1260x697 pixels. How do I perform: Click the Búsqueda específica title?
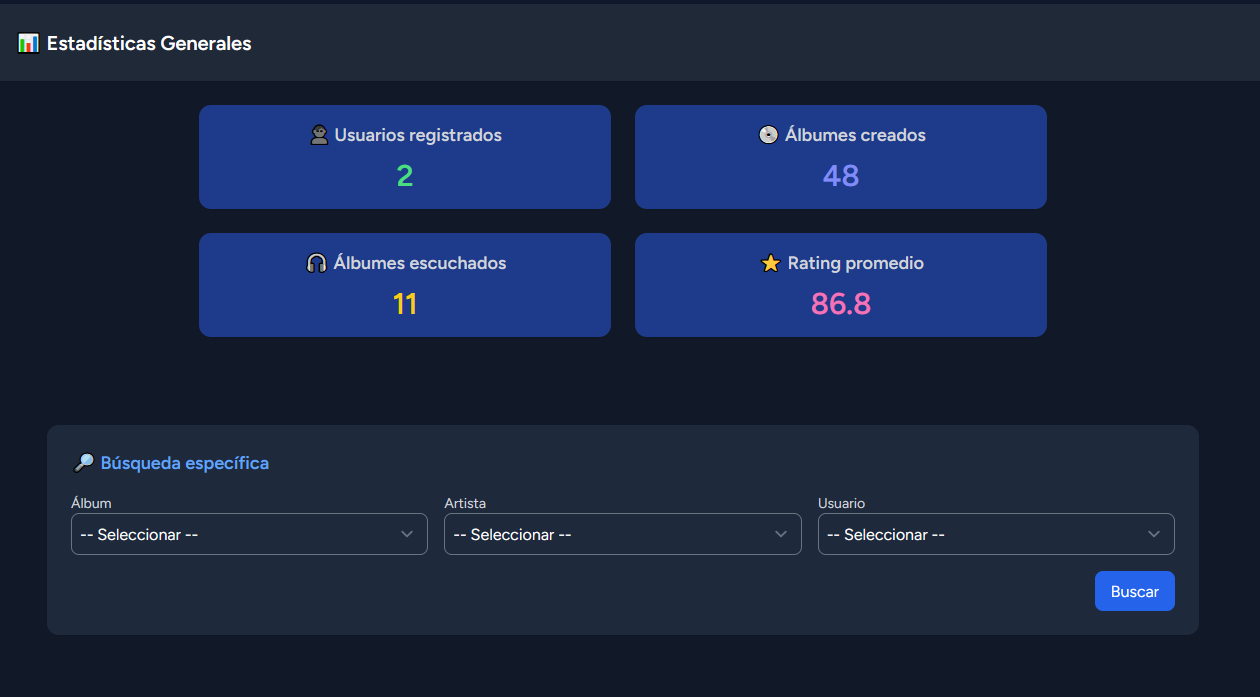click(184, 463)
